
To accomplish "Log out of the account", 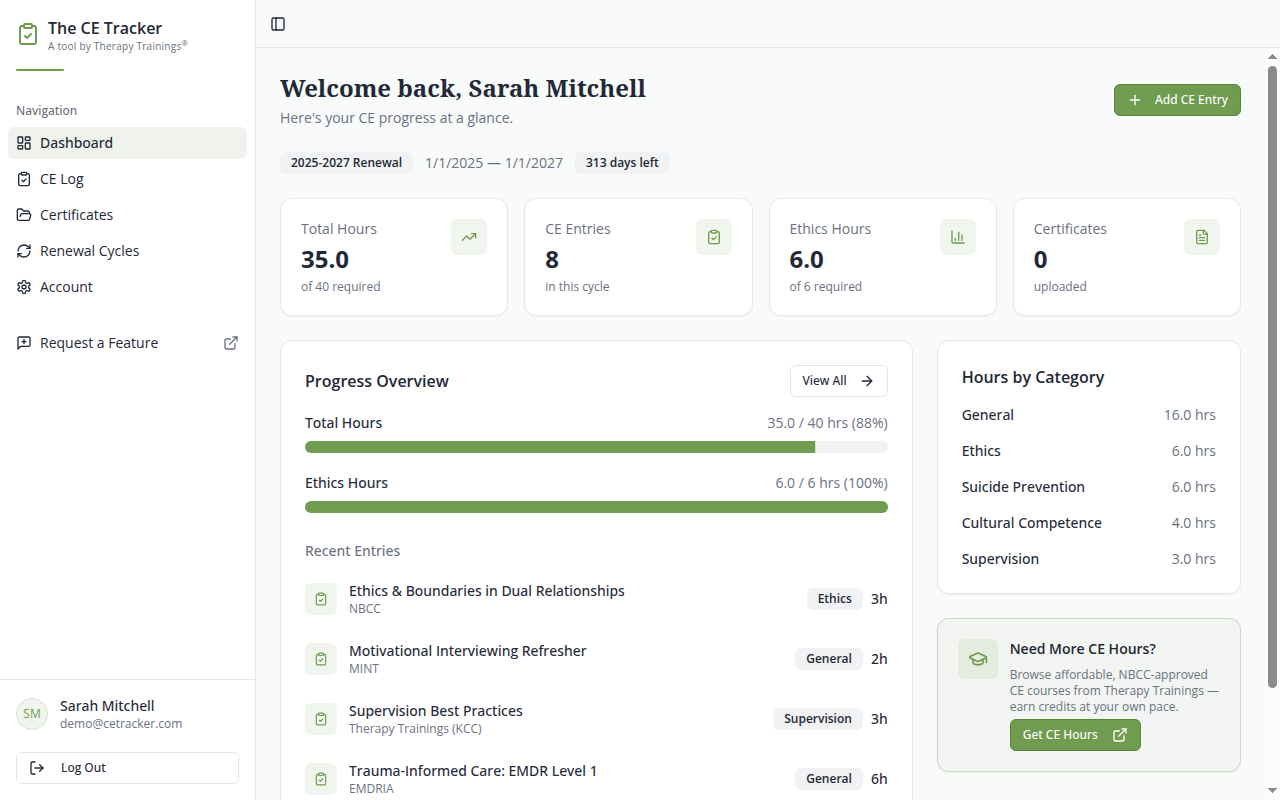I will [x=127, y=768].
